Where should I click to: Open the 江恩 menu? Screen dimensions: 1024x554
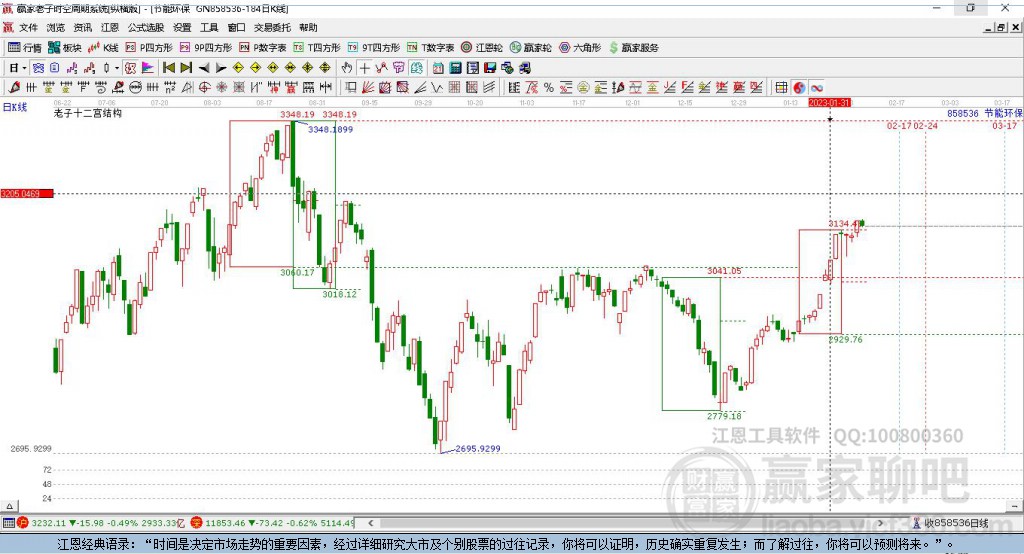pyautogui.click(x=110, y=27)
